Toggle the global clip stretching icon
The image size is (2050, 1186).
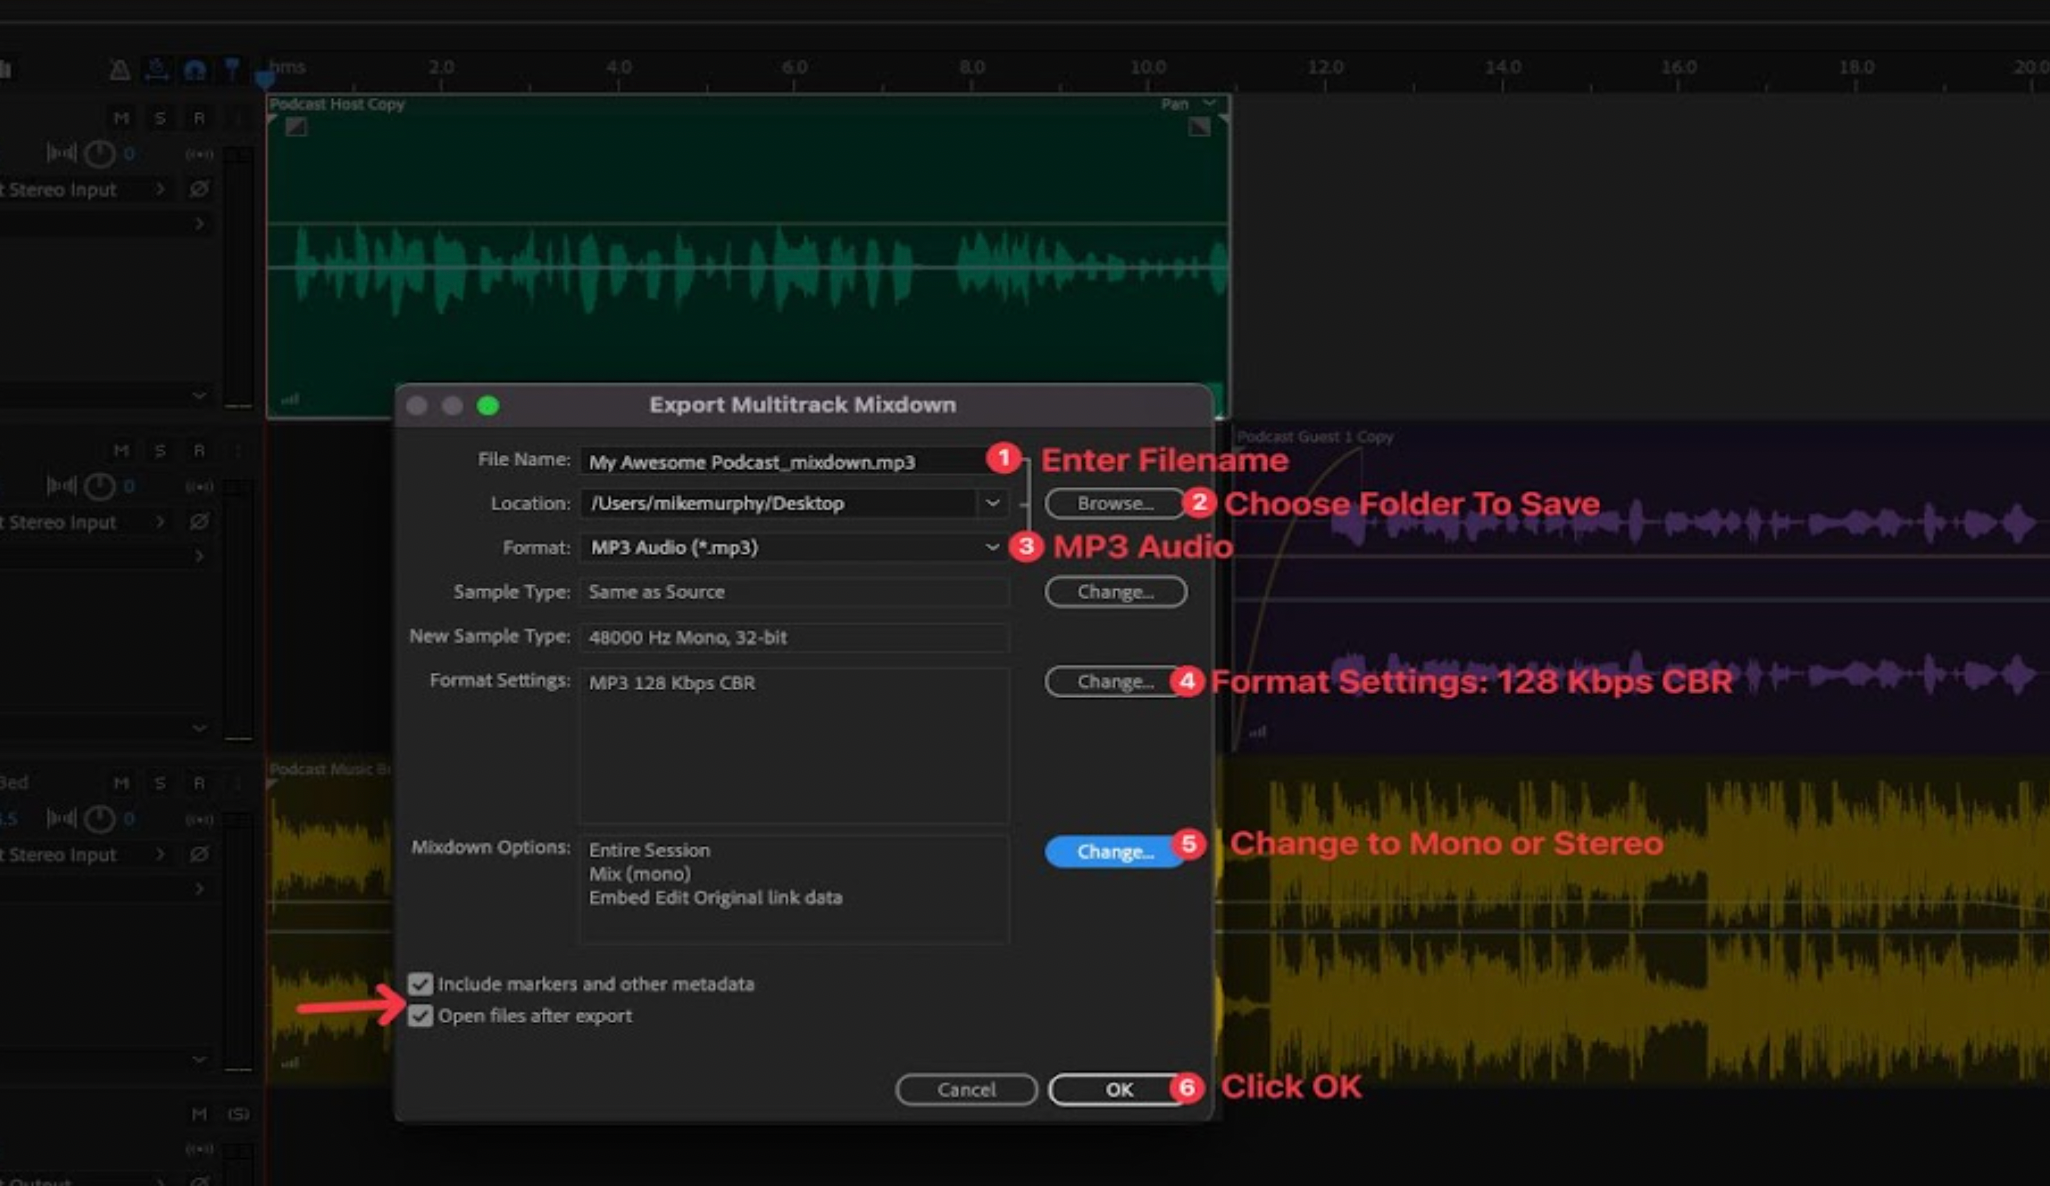[157, 69]
